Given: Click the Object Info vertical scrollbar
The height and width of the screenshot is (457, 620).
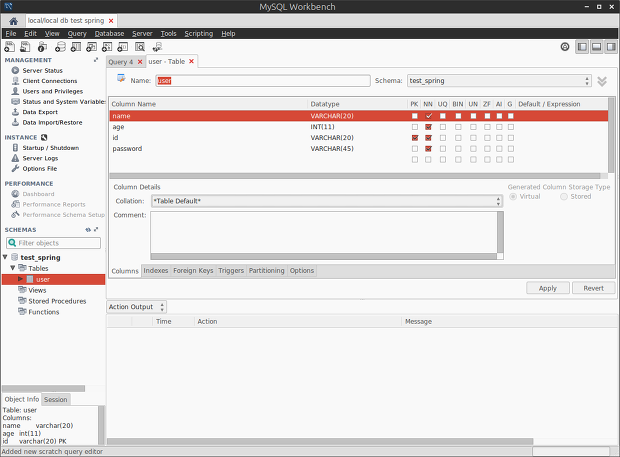Looking at the screenshot, I should coord(101,425).
